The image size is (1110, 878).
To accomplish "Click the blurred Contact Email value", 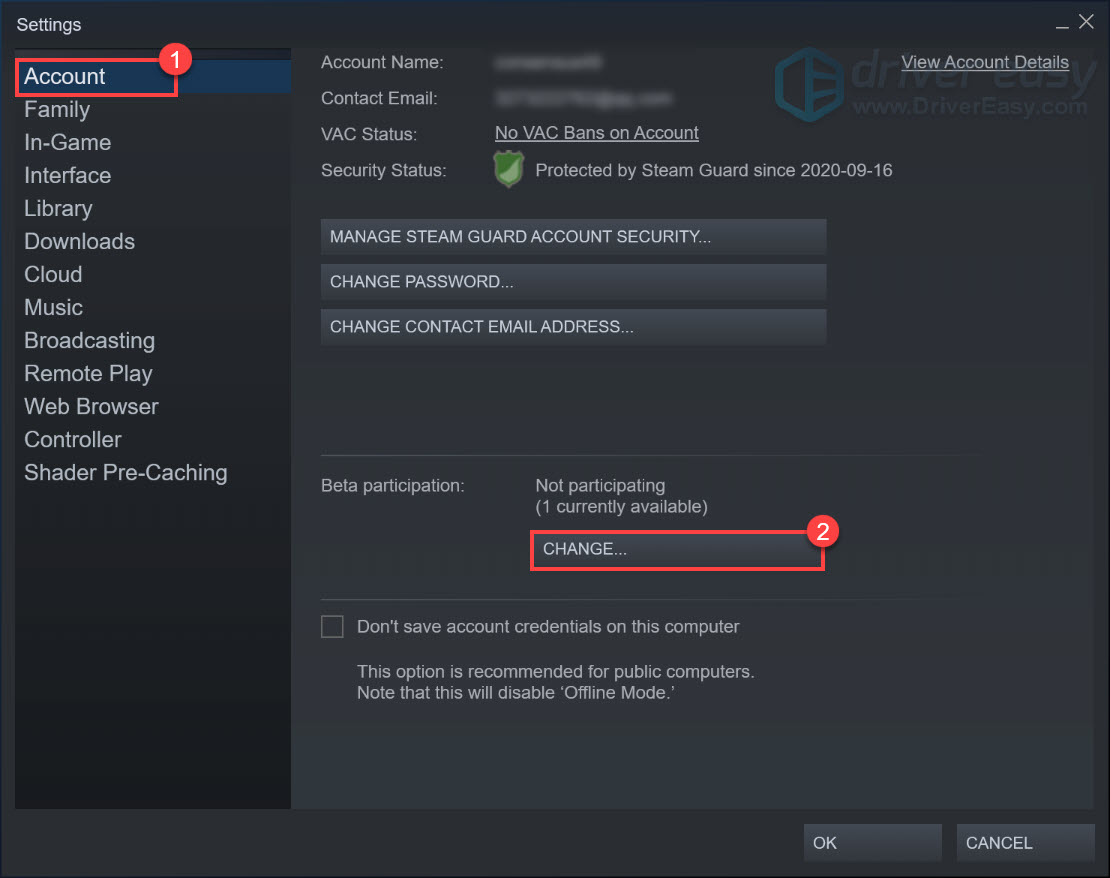I will point(583,98).
